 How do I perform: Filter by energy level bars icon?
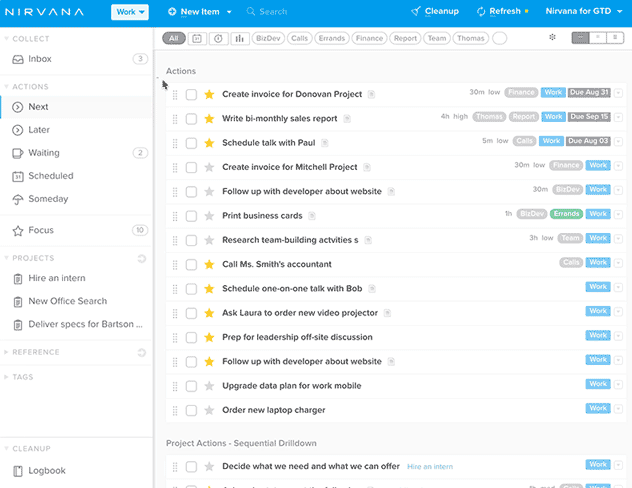pyautogui.click(x=240, y=38)
